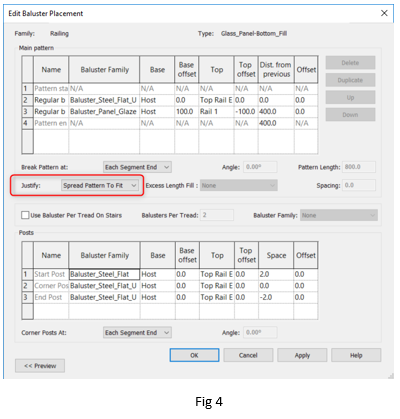The image size is (400, 419).
Task: Click the Spacing field
Action: point(359,185)
